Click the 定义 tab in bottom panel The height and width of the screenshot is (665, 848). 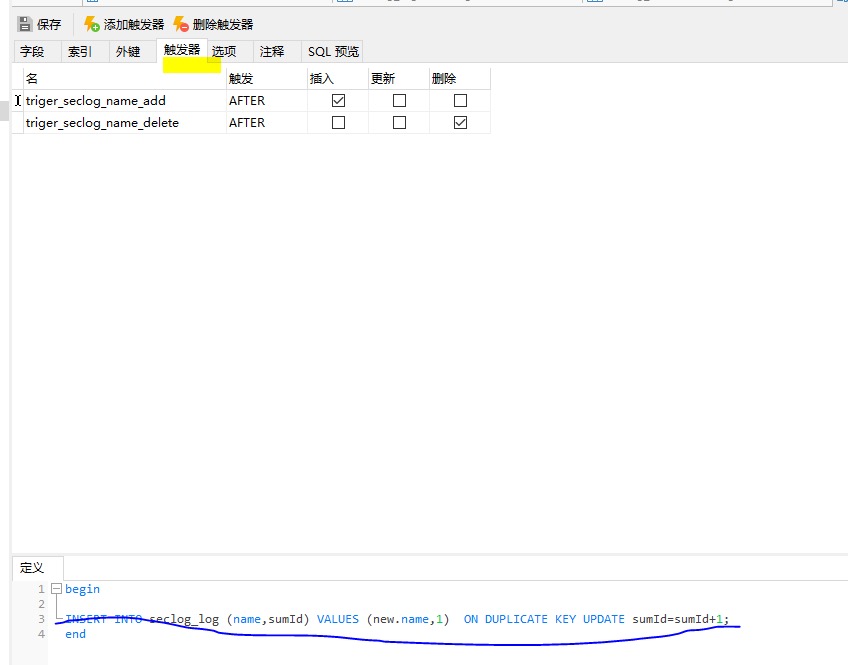(x=33, y=568)
